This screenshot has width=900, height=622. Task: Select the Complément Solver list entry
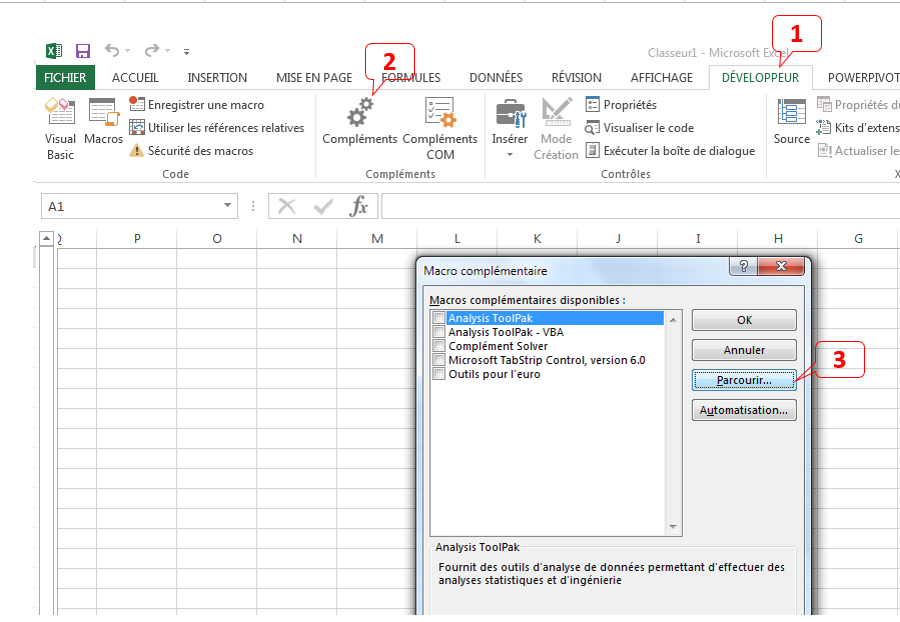click(x=498, y=346)
